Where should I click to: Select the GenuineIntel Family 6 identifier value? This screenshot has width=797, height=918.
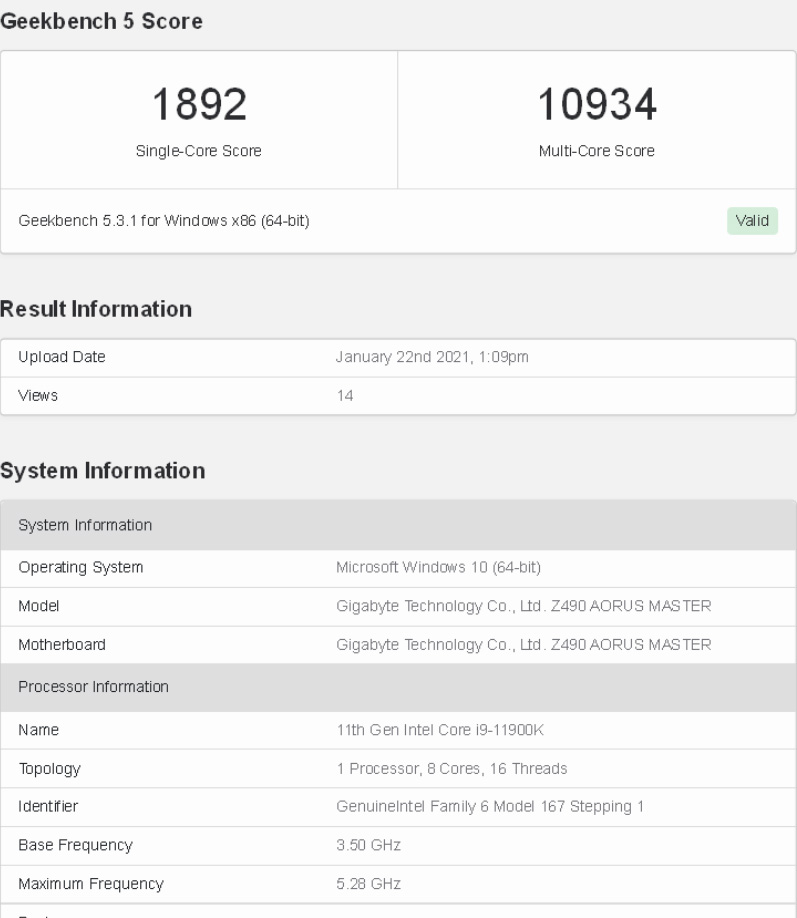coord(490,807)
